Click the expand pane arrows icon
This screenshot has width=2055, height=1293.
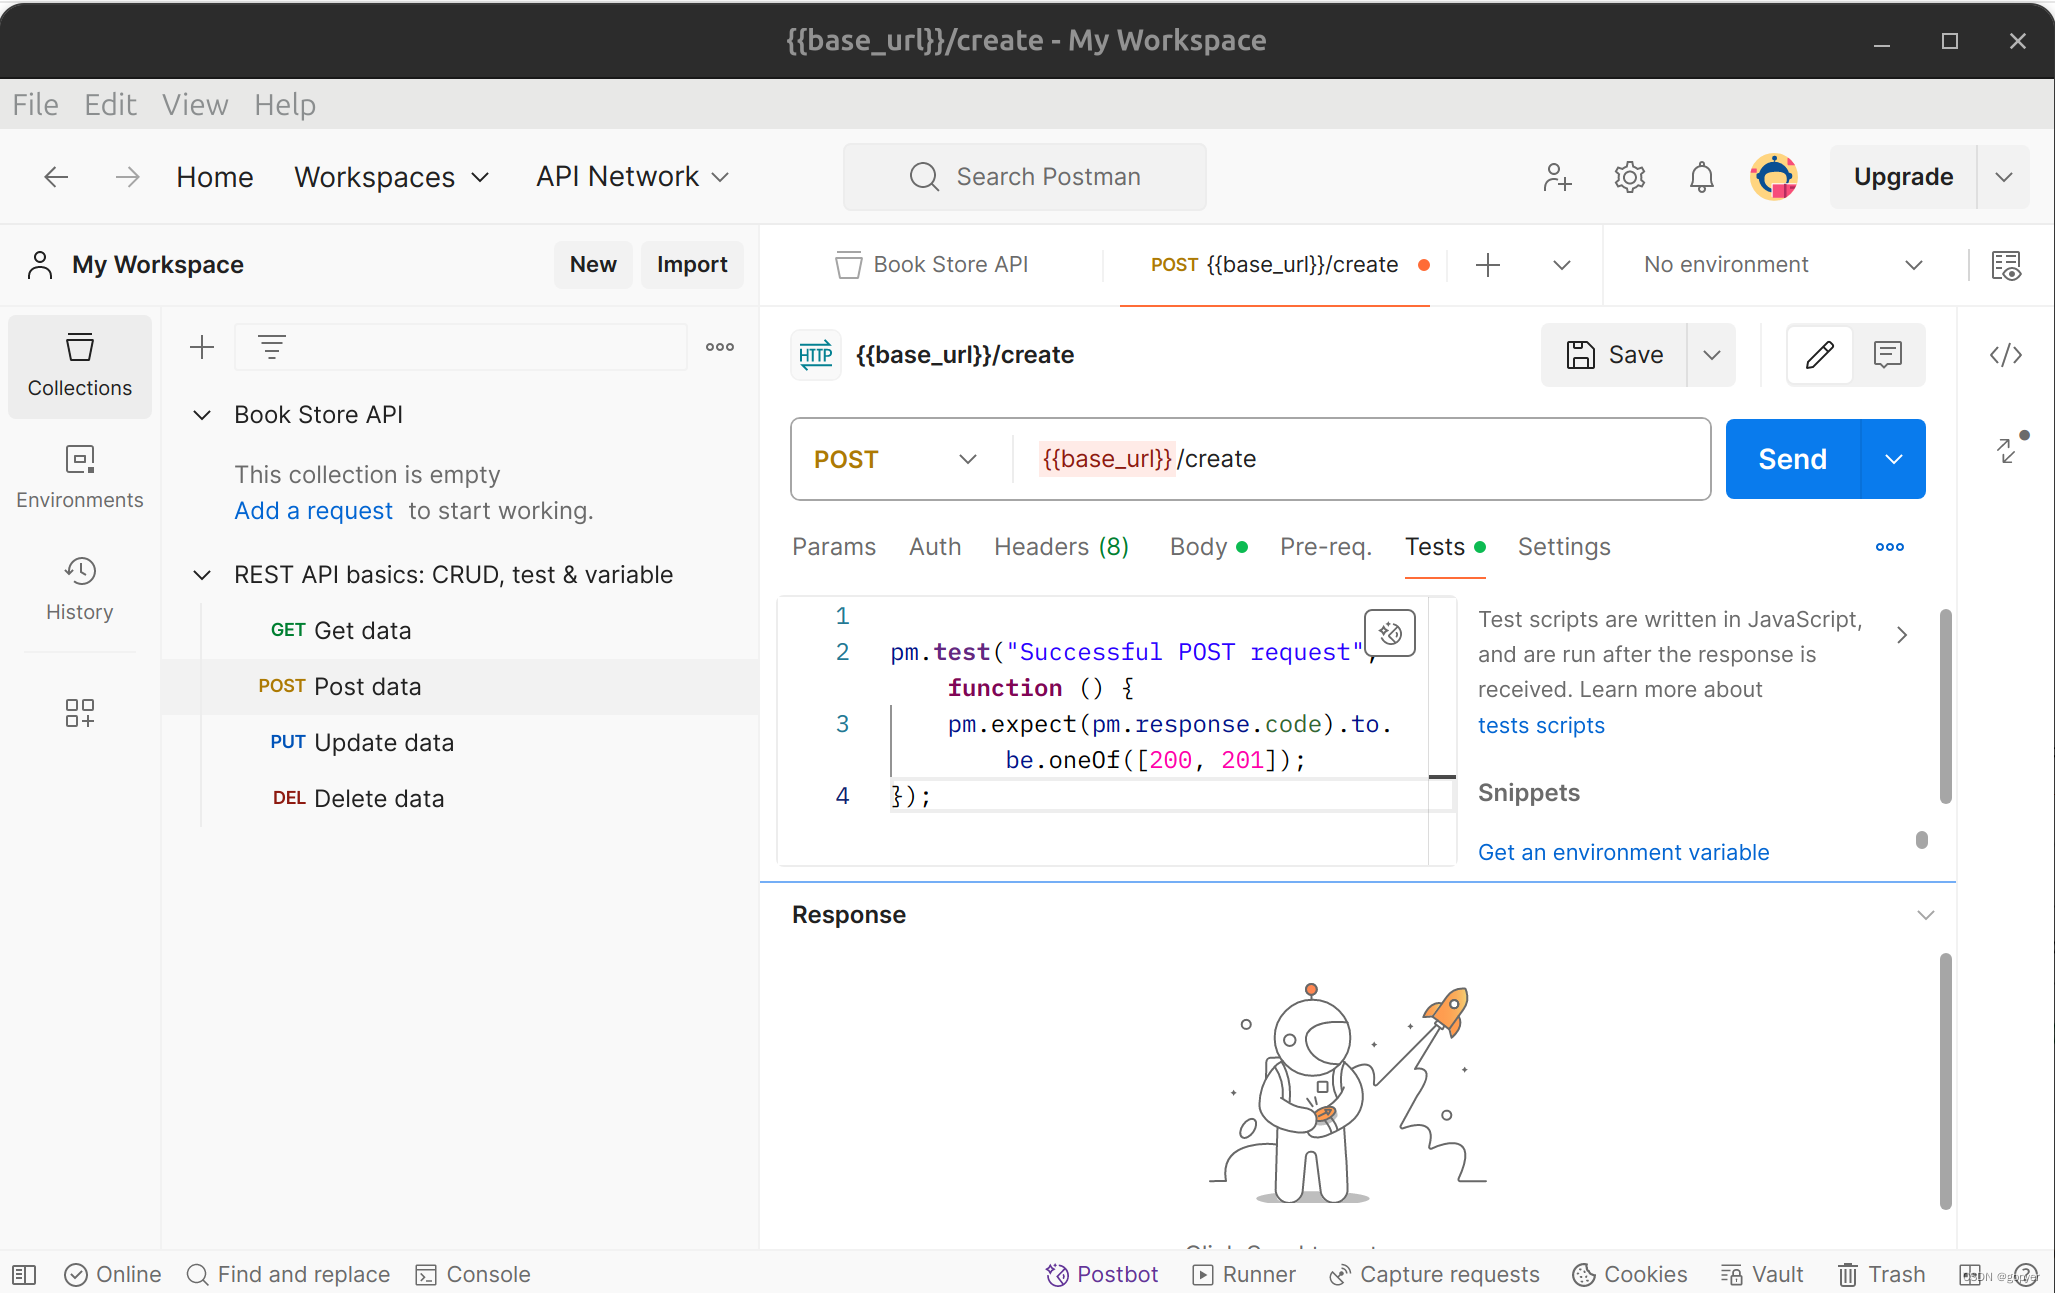2008,450
